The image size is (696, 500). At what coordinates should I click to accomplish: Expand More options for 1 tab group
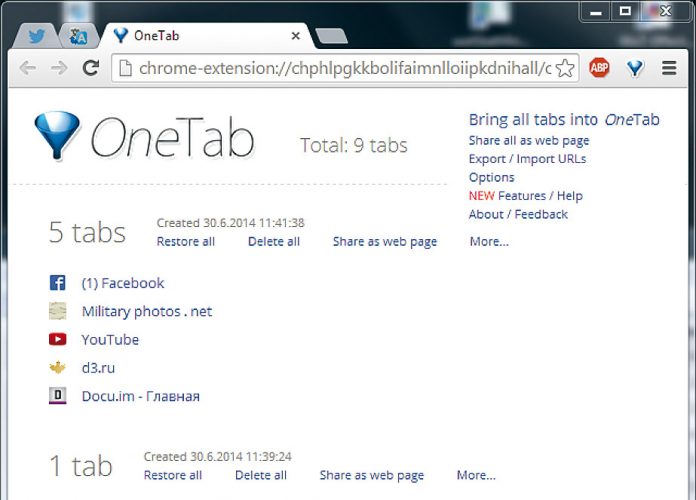click(x=476, y=475)
